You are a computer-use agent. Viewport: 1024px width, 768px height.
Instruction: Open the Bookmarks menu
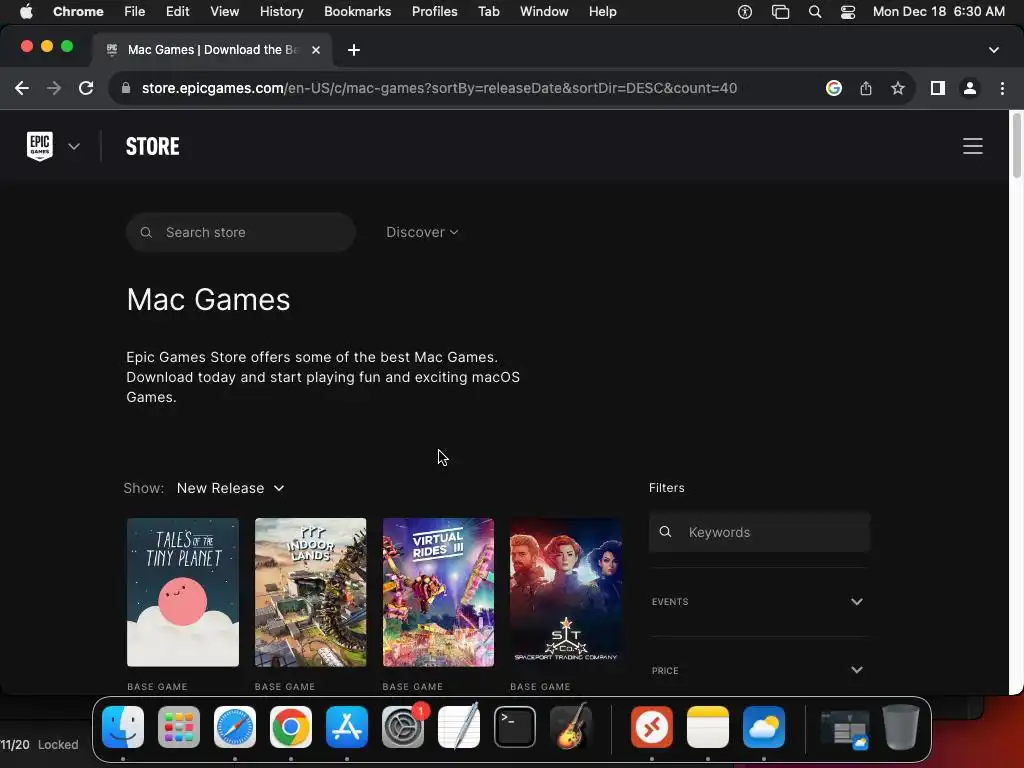[357, 12]
